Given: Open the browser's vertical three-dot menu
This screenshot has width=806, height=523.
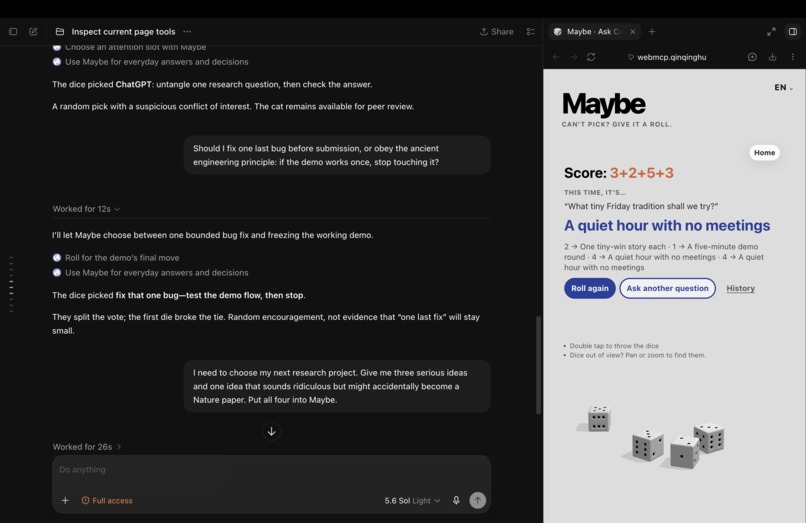Looking at the screenshot, I should (x=793, y=57).
